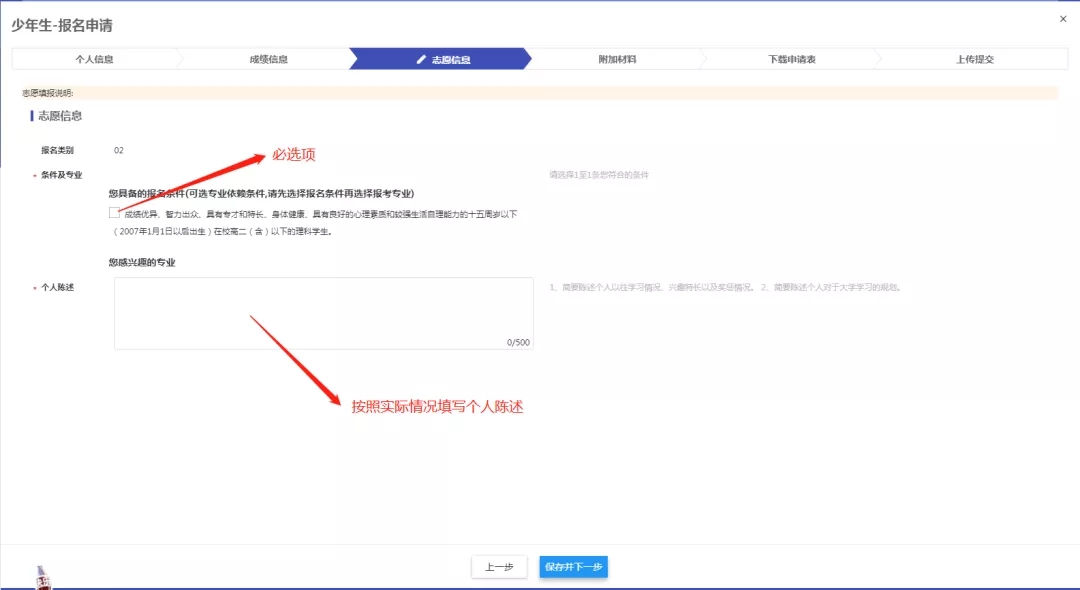Viewport: 1080px width, 590px height.
Task: Select the 上传提交 step
Action: (974, 60)
